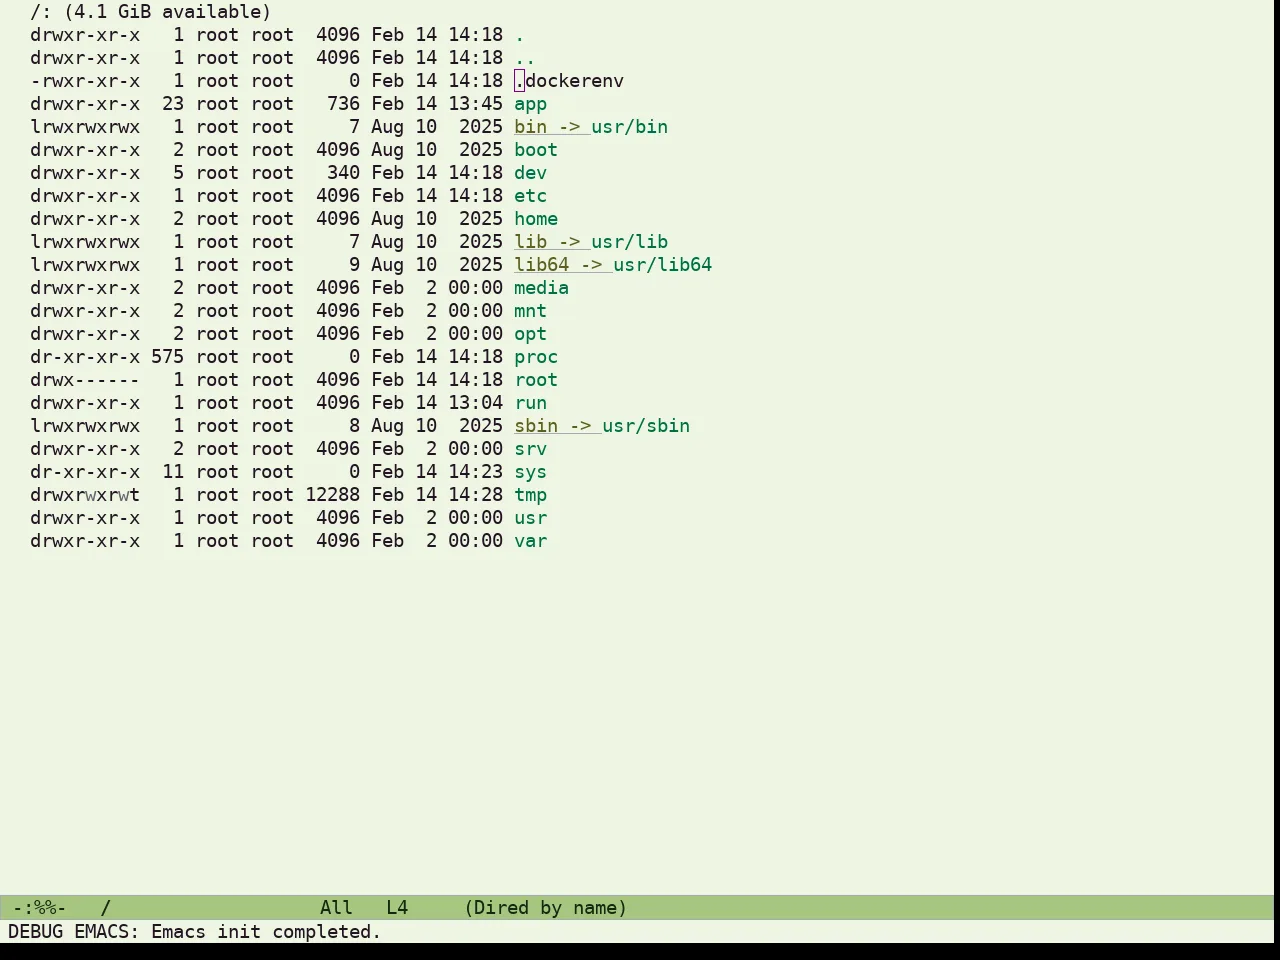The height and width of the screenshot is (960, 1280).
Task: Open the run directory
Action: [530, 403]
